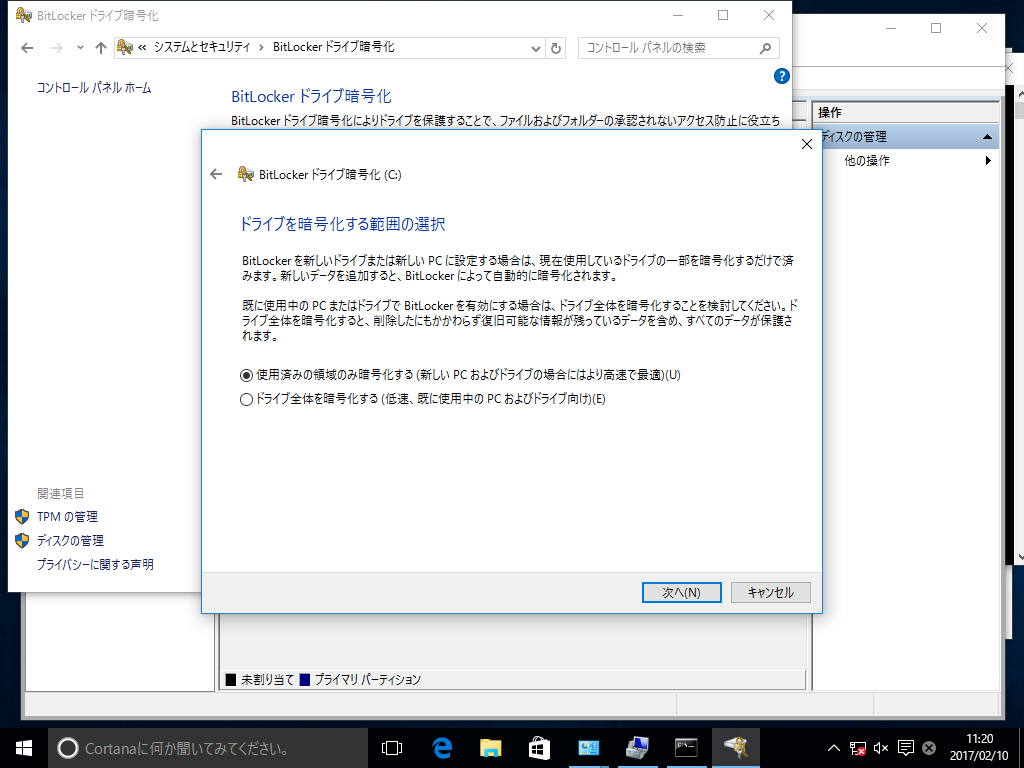Open File Explorer from taskbar
This screenshot has width=1024, height=768.
pos(490,748)
